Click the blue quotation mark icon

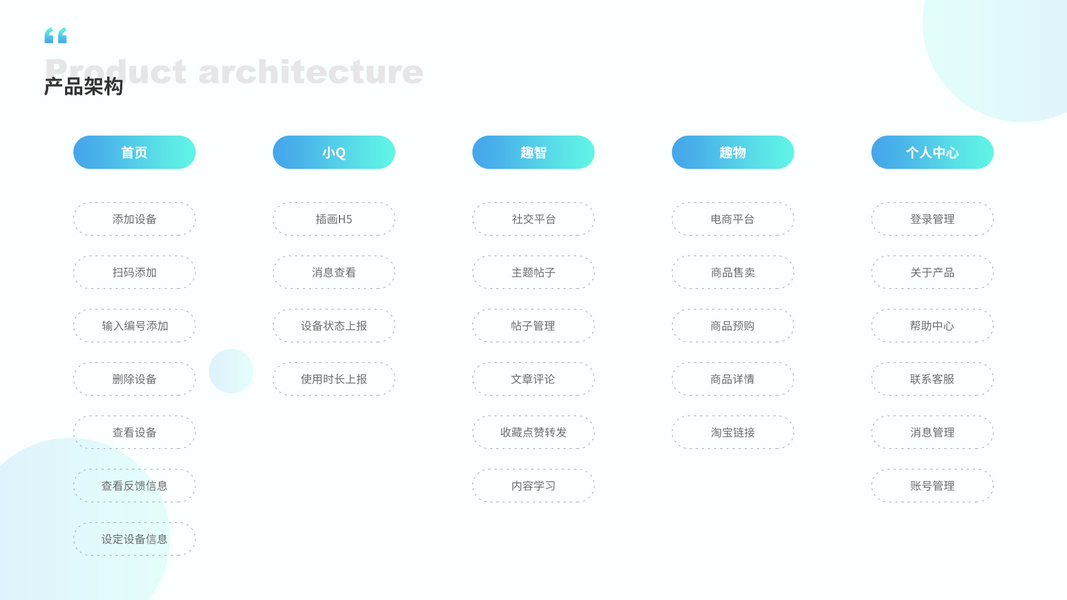point(56,36)
